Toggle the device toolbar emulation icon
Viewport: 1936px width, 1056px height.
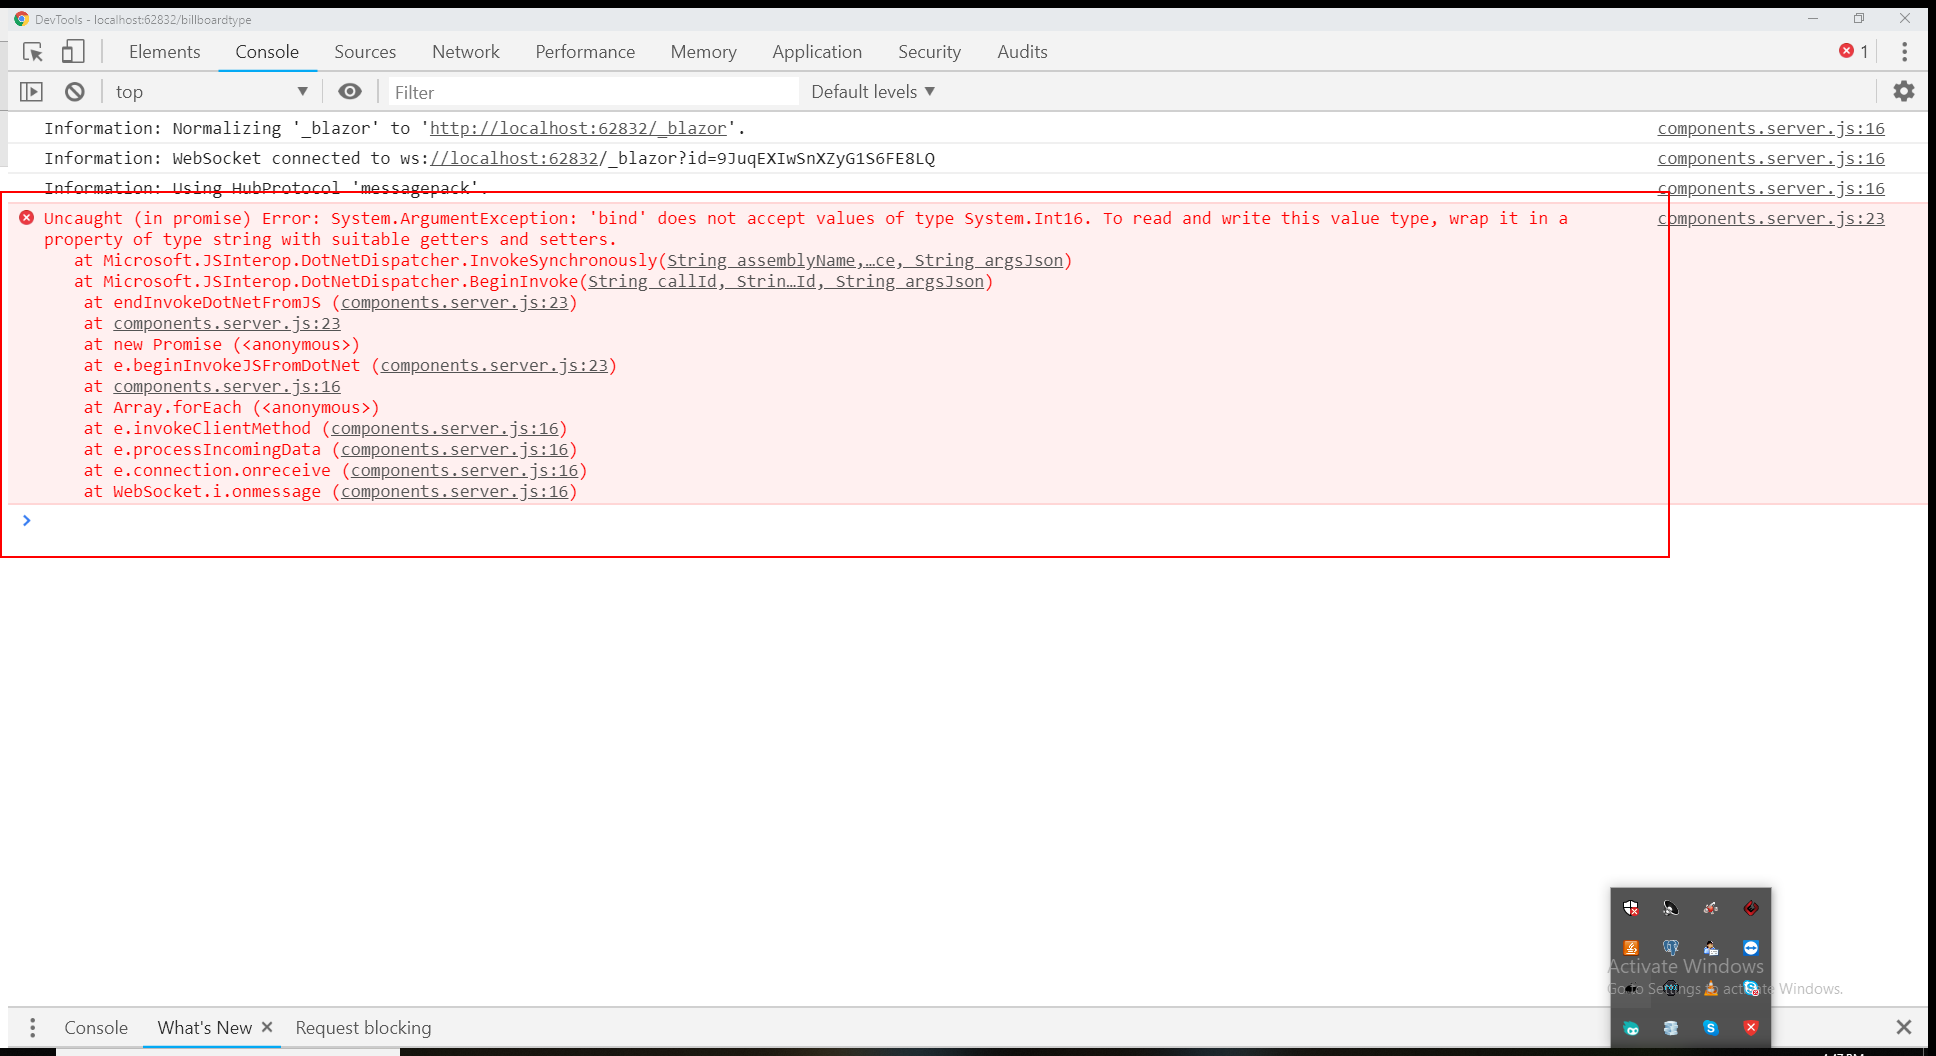73,51
